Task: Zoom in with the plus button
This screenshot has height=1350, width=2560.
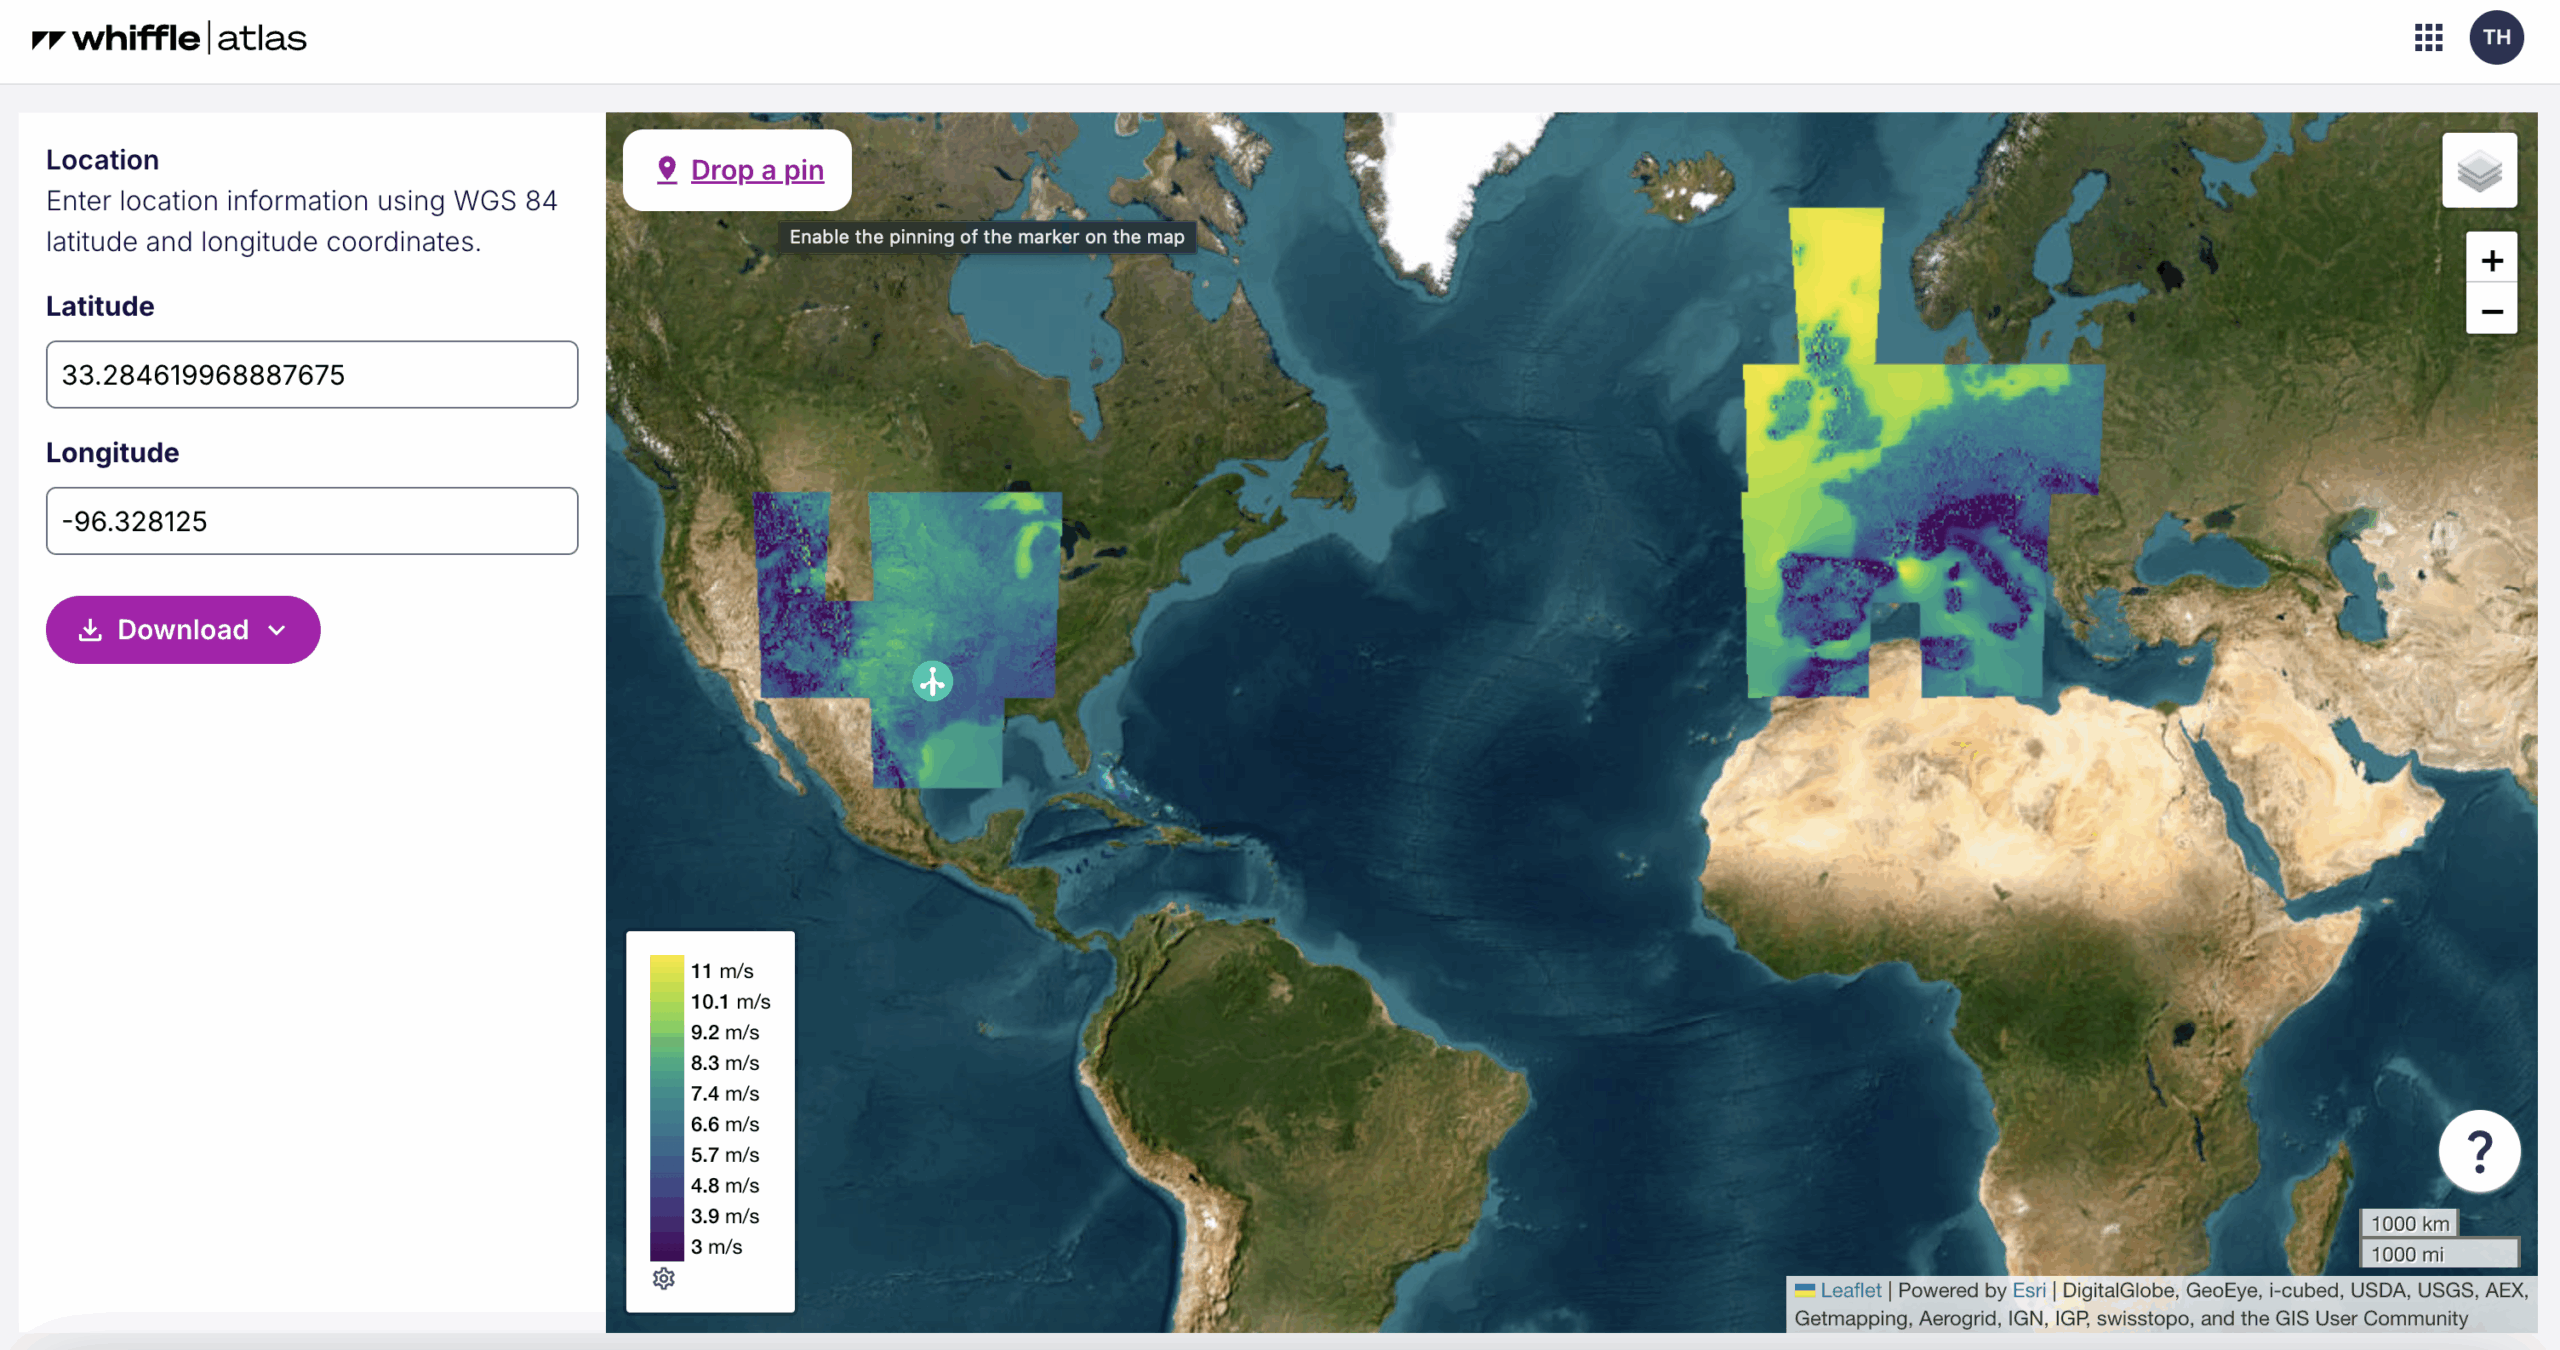Action: (x=2491, y=261)
